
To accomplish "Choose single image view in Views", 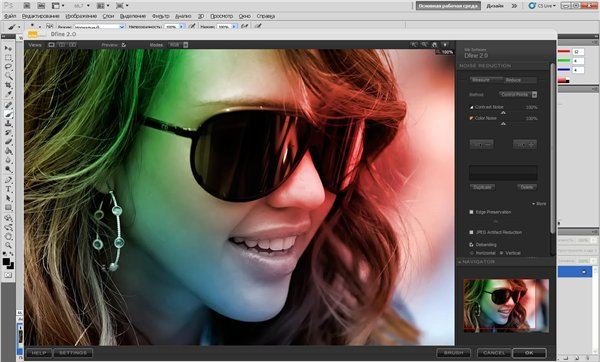I will click(51, 45).
